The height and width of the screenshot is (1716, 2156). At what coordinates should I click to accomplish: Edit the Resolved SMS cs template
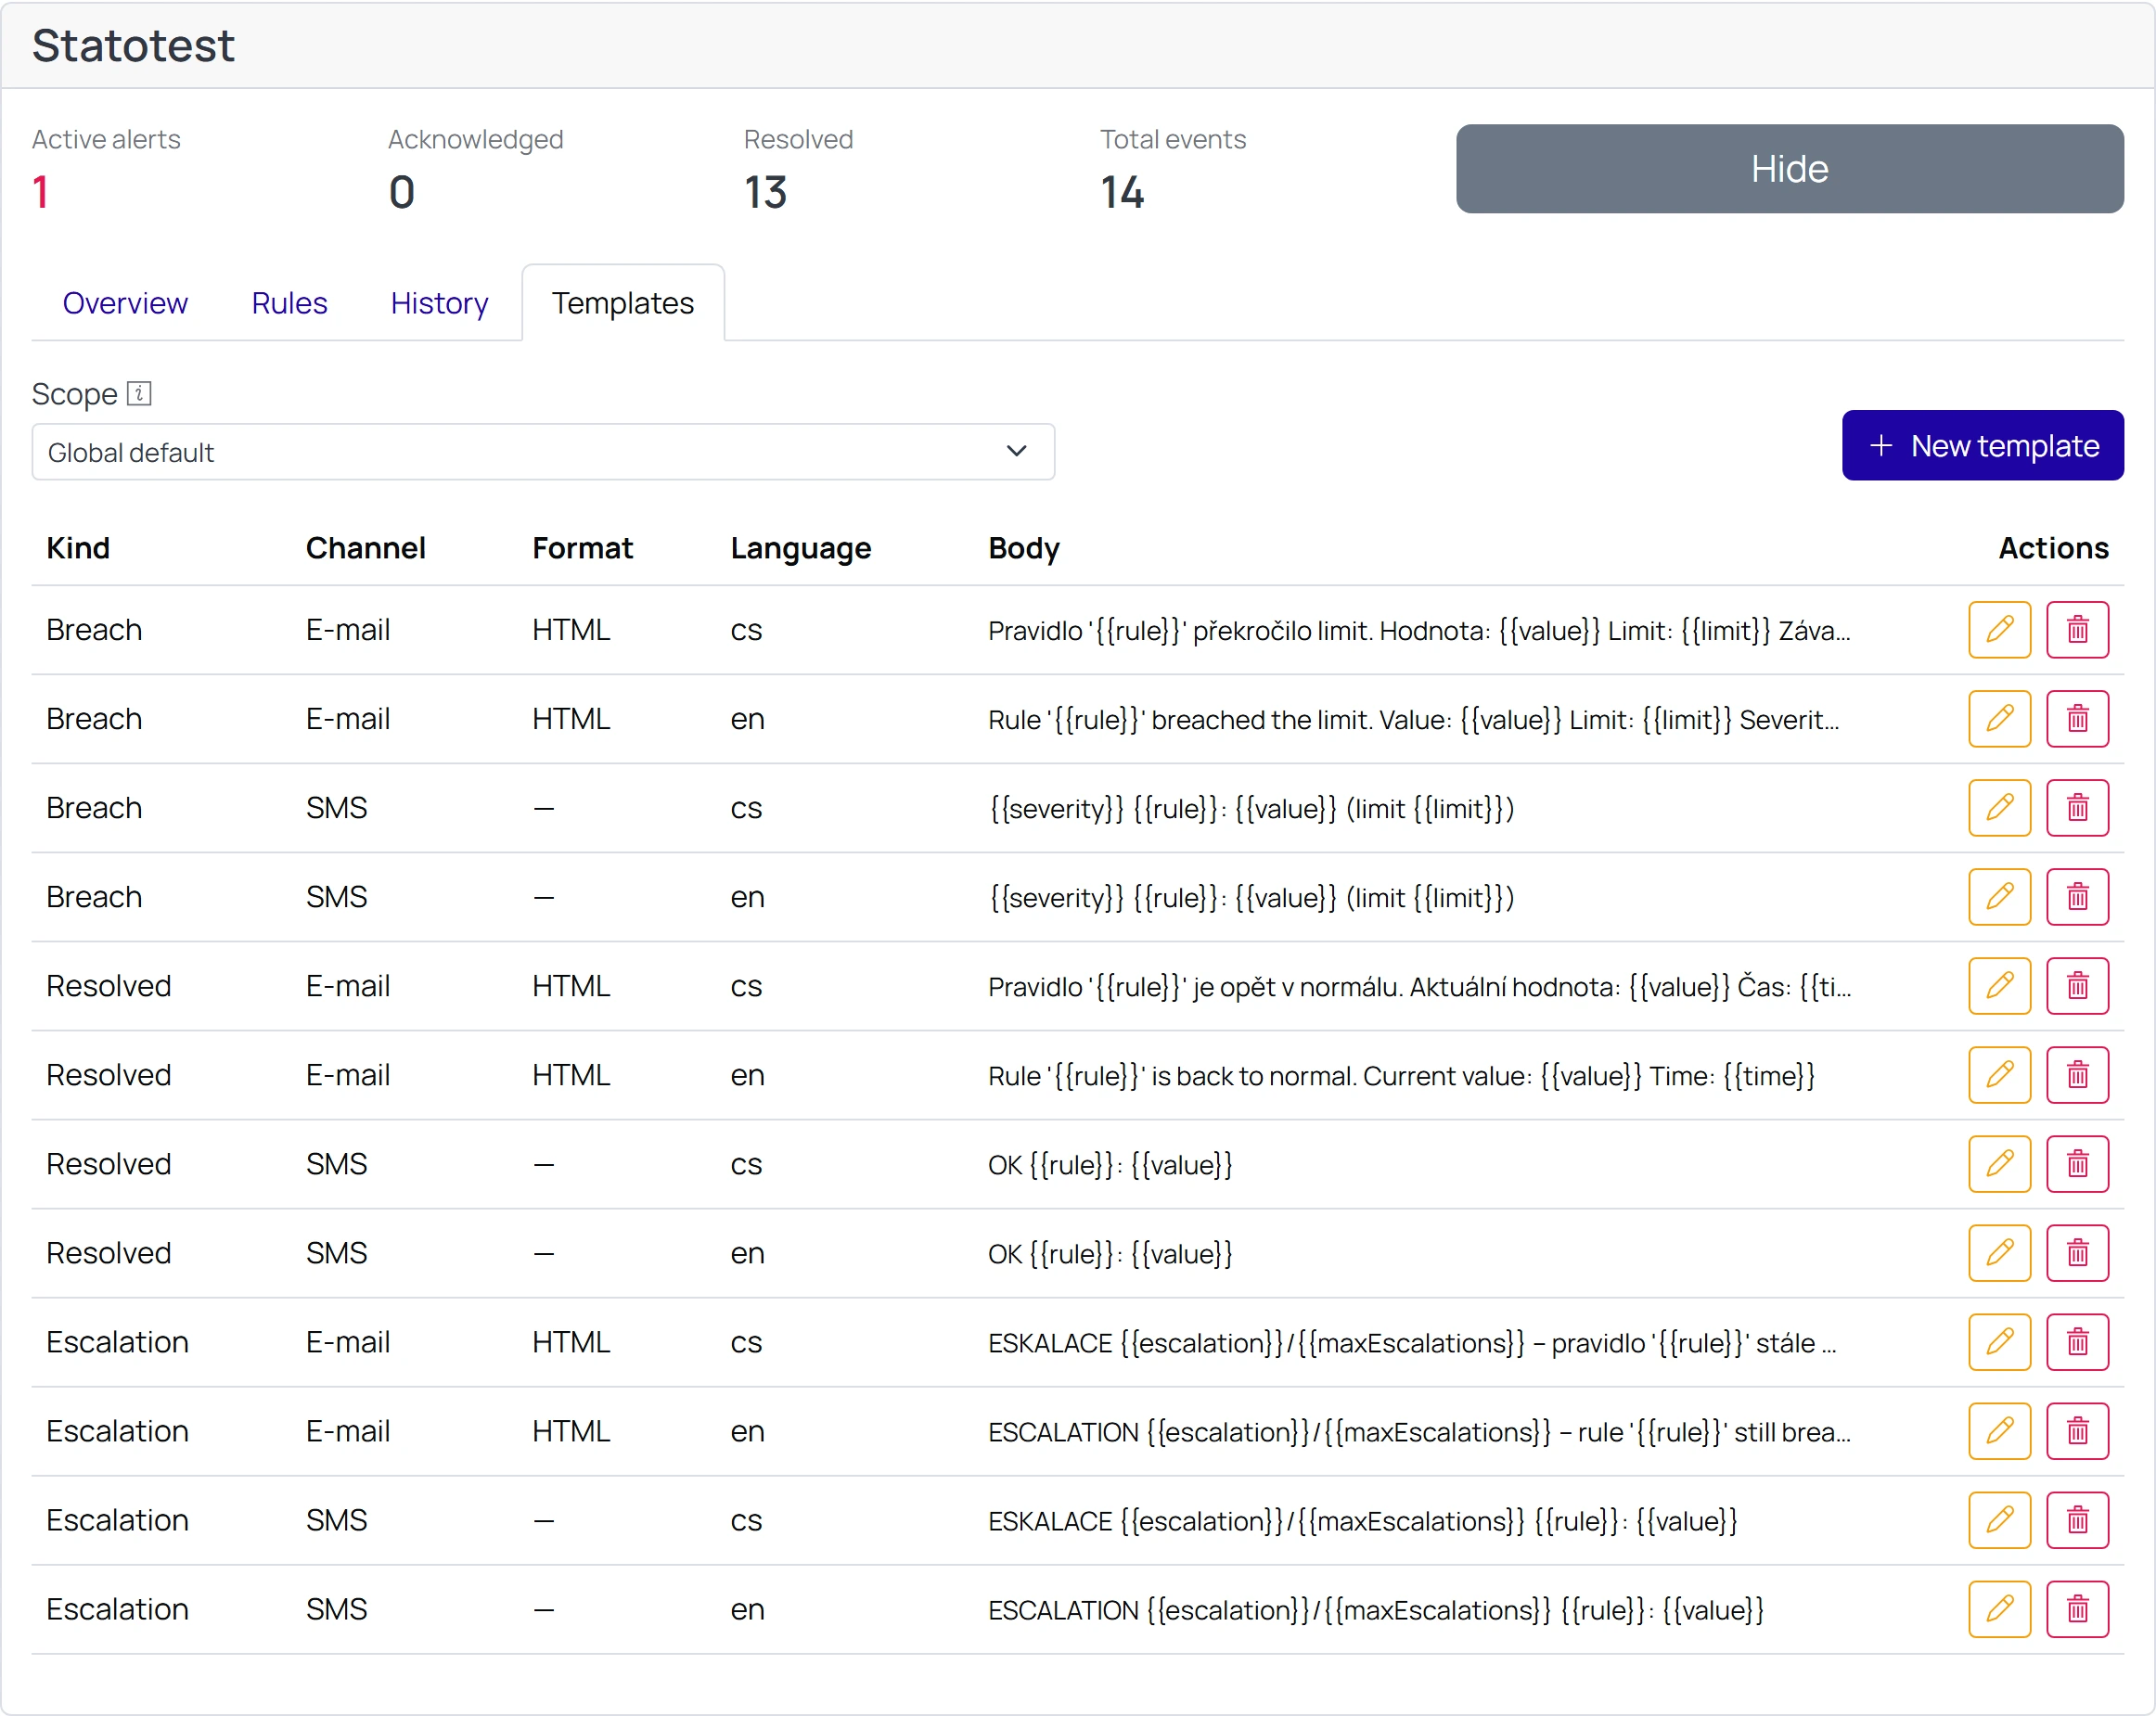1999,1164
